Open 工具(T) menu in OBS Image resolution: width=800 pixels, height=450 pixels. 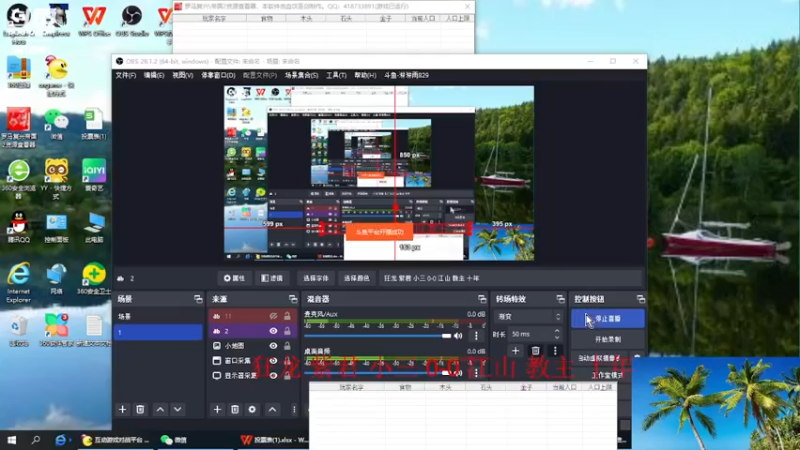(336, 75)
